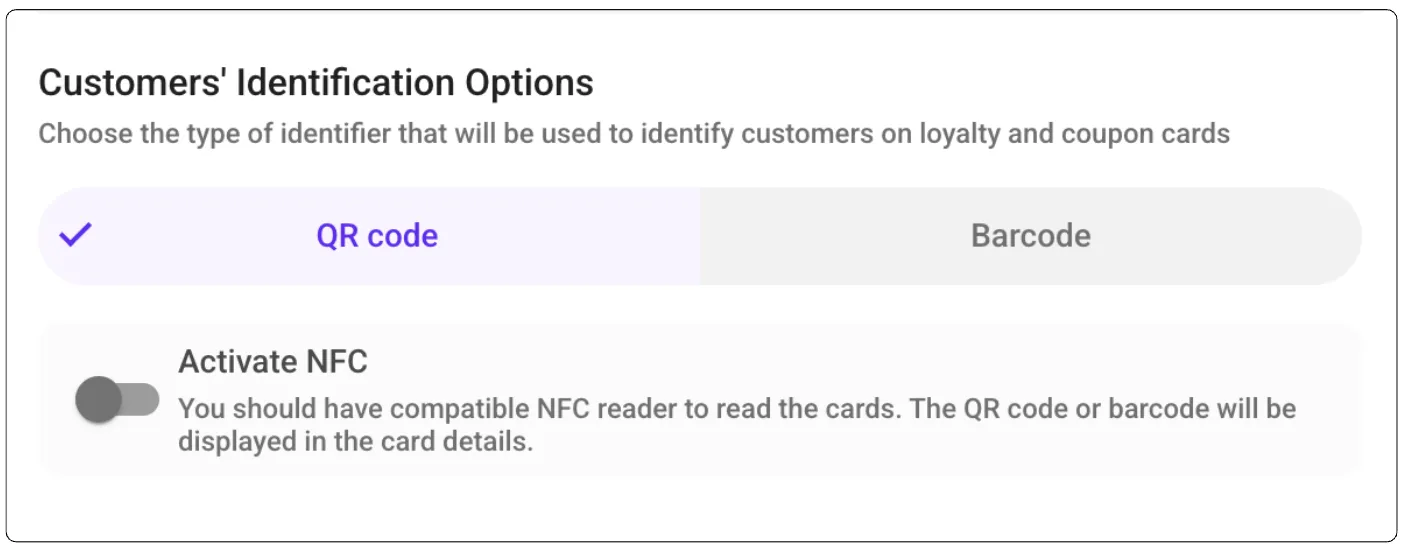Screen dimensions: 1406x550
Task: Click the light track of NFC switch
Action: coord(142,401)
